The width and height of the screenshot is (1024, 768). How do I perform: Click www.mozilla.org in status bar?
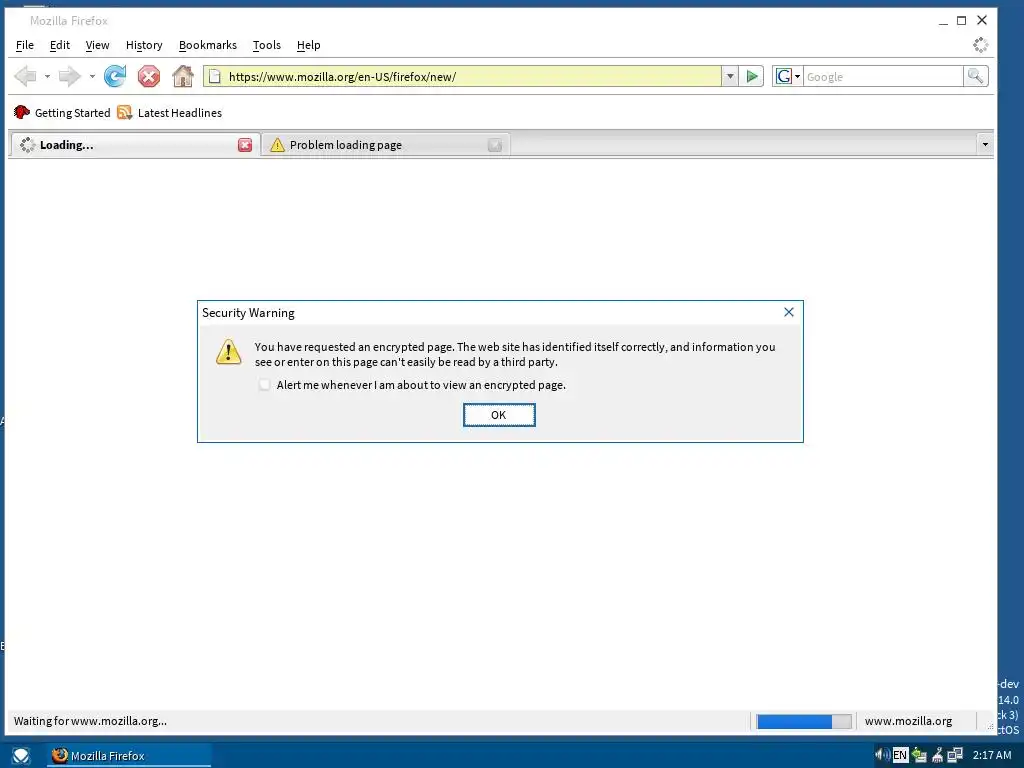(908, 721)
